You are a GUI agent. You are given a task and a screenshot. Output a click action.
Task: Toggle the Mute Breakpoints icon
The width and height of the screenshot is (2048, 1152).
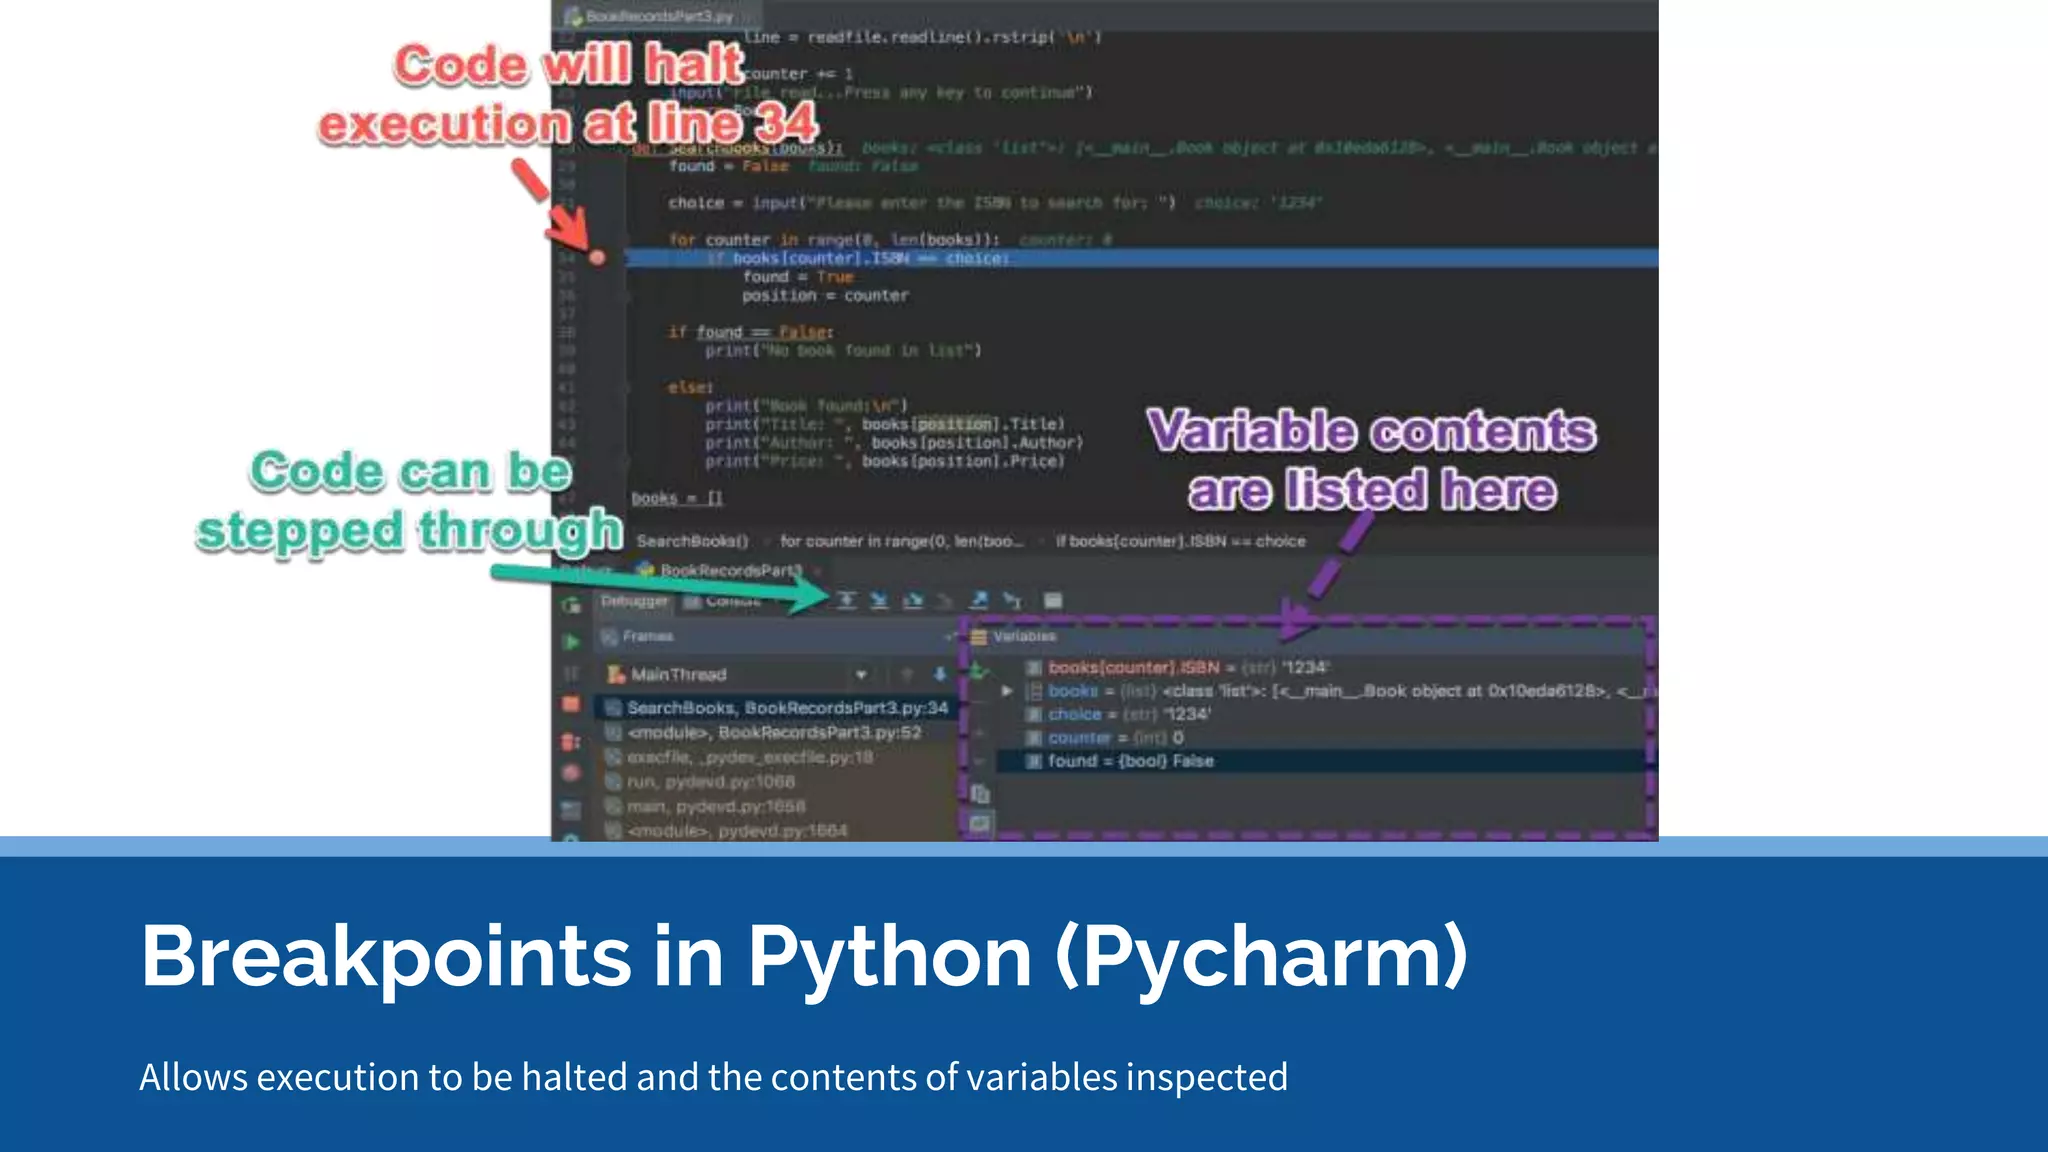(571, 772)
